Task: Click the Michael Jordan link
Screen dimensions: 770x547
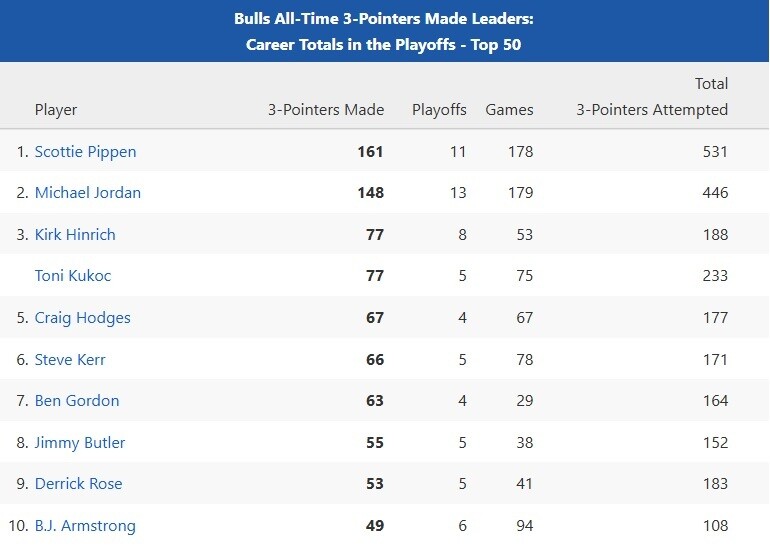Action: point(88,193)
